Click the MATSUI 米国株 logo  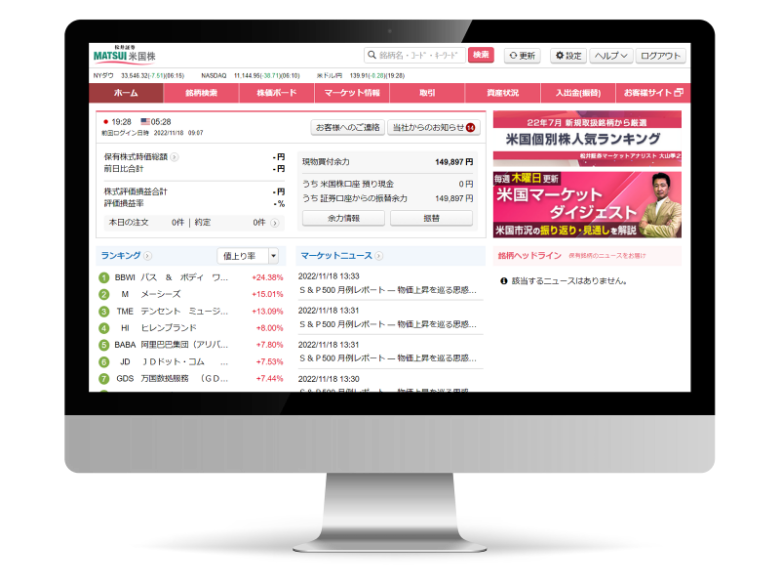coord(124,54)
